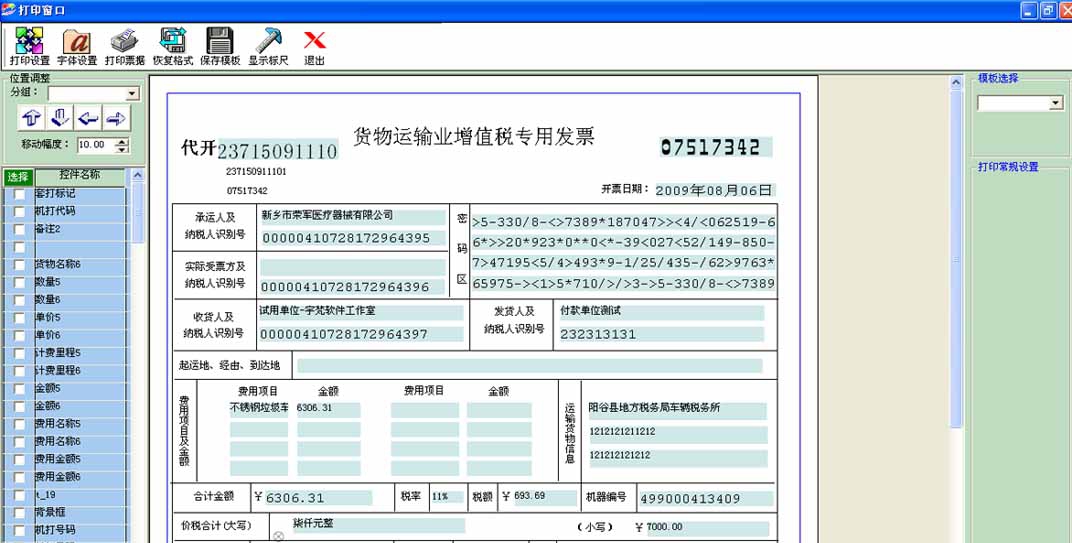Click 恢复格式 restore format icon
Image resolution: width=1072 pixels, height=543 pixels.
click(172, 47)
